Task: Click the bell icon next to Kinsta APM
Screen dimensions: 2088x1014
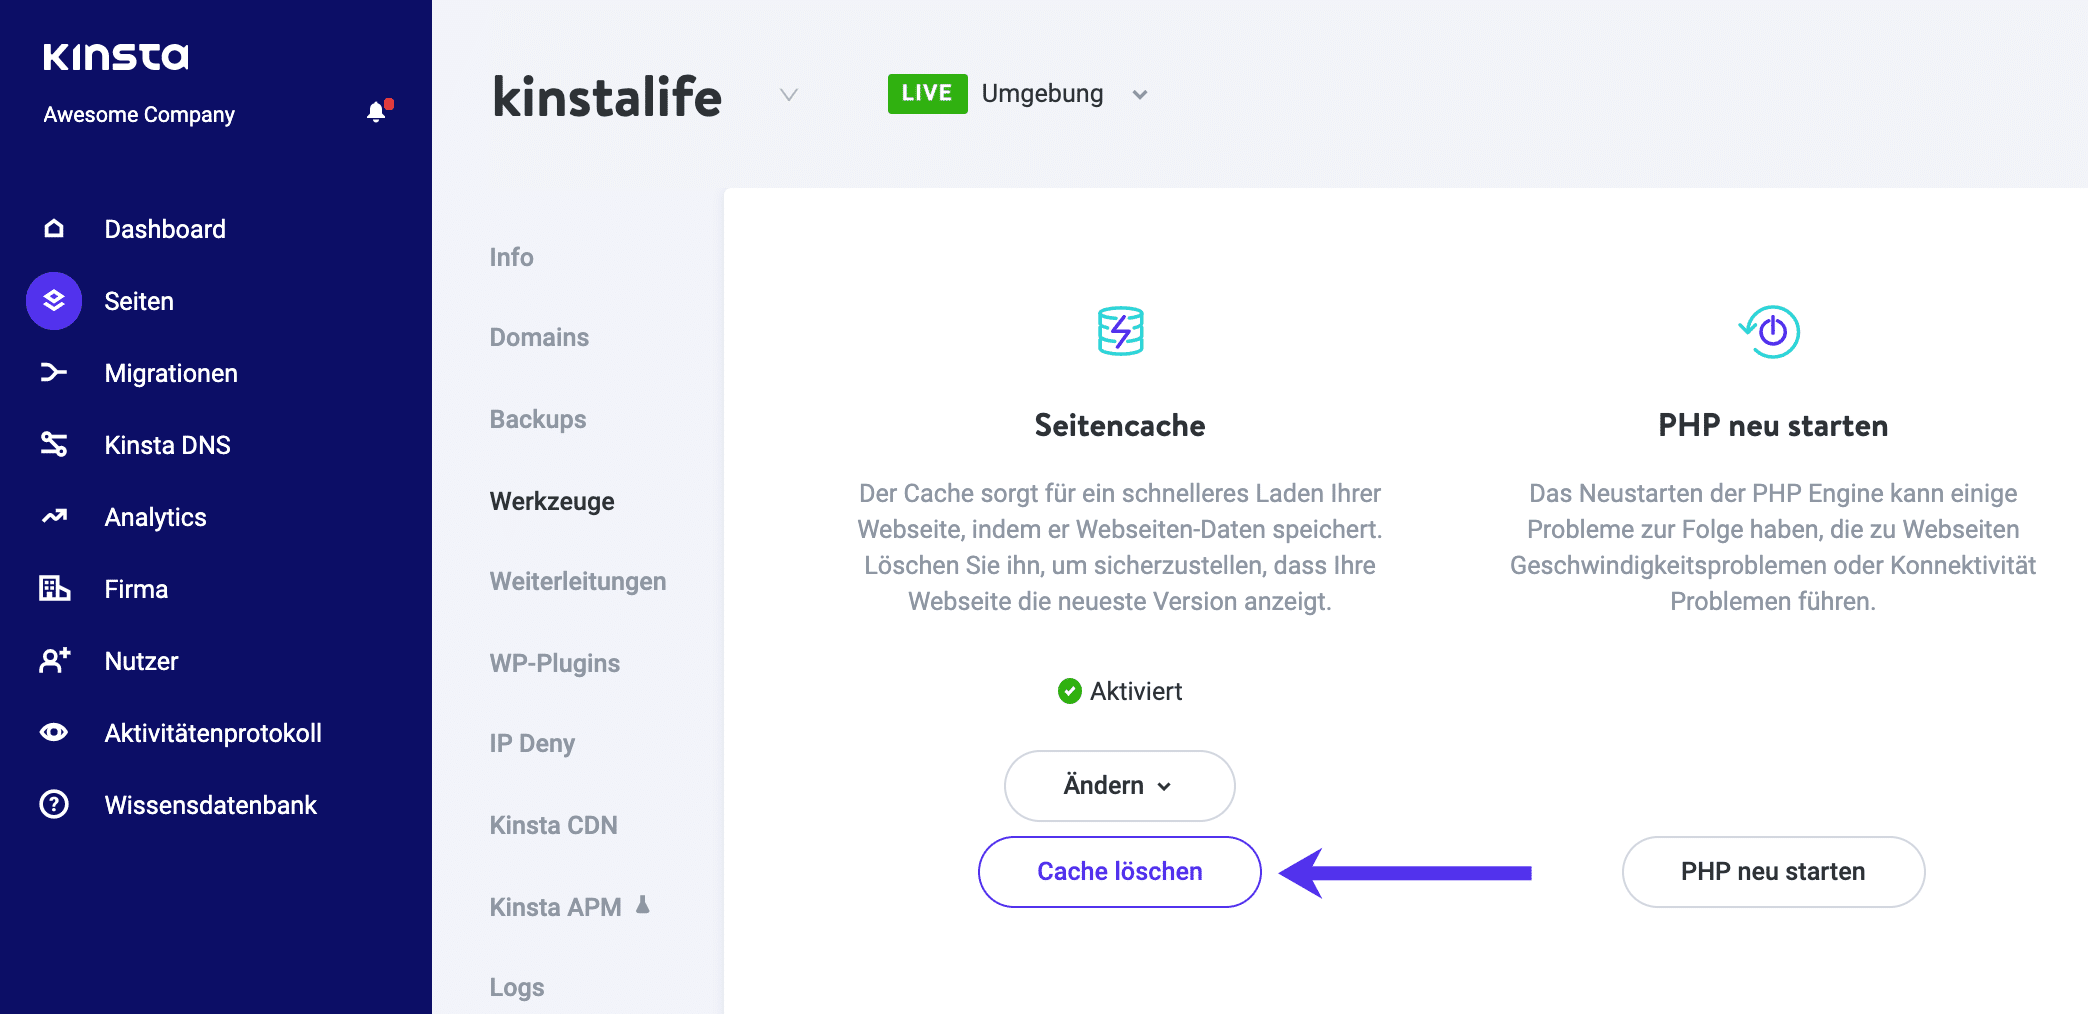Action: tap(643, 906)
